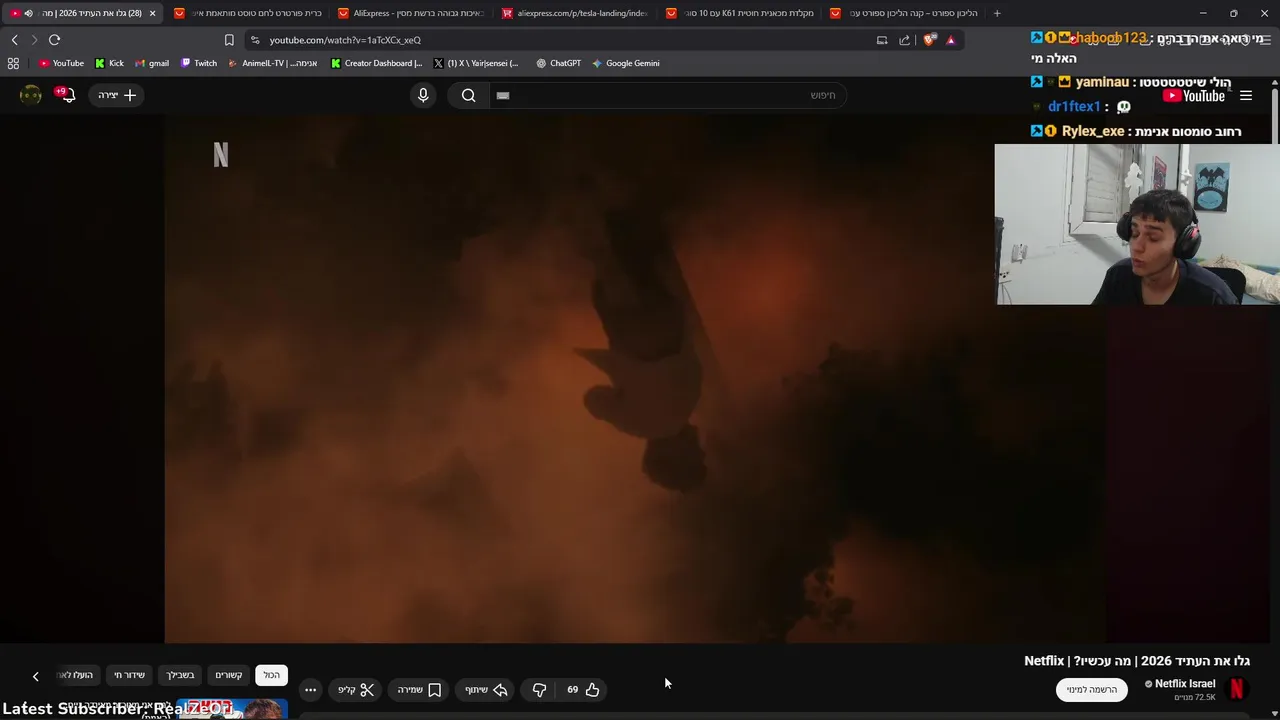Open the Twitch bookmark
Viewport: 1280px width, 720px height.
coord(198,63)
